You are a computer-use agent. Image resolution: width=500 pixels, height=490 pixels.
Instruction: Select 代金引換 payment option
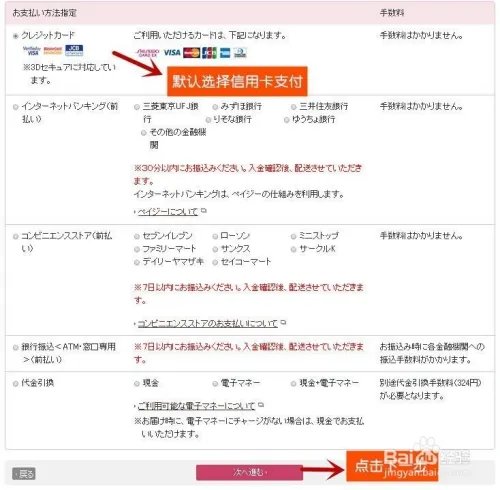[15, 384]
